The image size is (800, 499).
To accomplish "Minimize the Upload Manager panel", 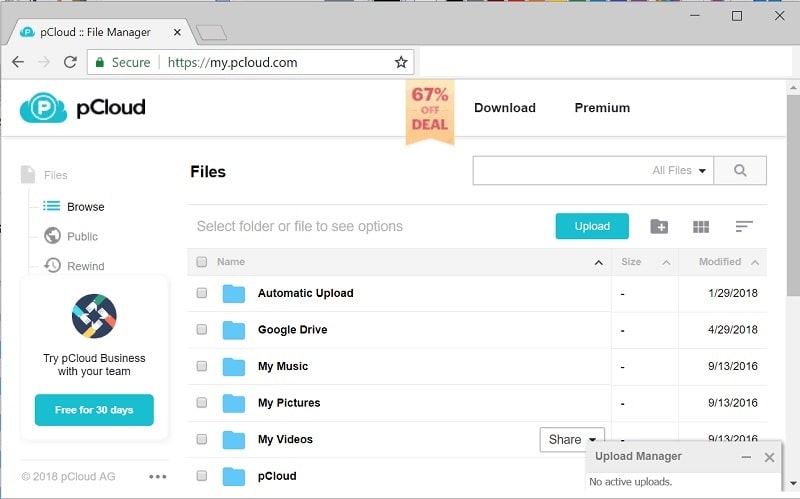I will point(746,457).
